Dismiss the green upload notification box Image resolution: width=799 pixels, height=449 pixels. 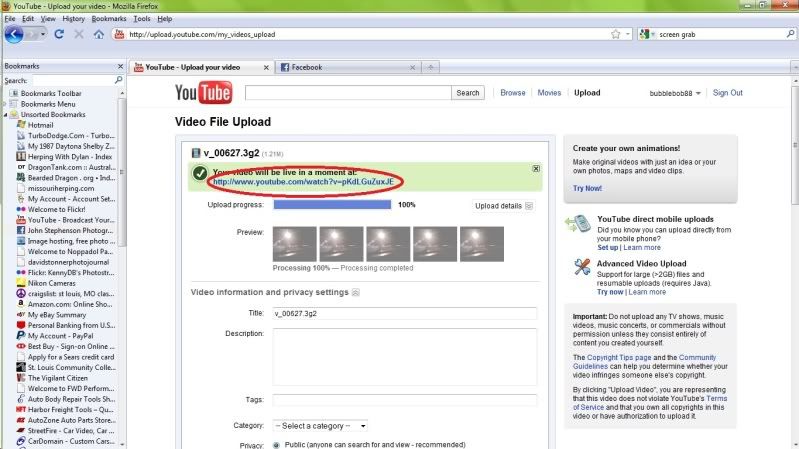tap(536, 169)
